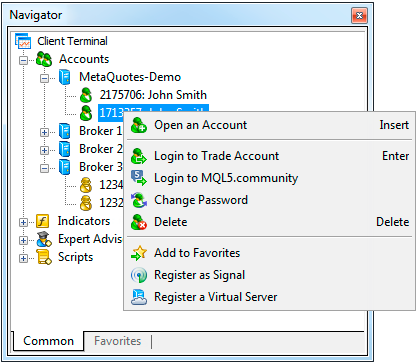Select the Client Terminal label
Viewport: 418px width, 362px height.
(72, 41)
